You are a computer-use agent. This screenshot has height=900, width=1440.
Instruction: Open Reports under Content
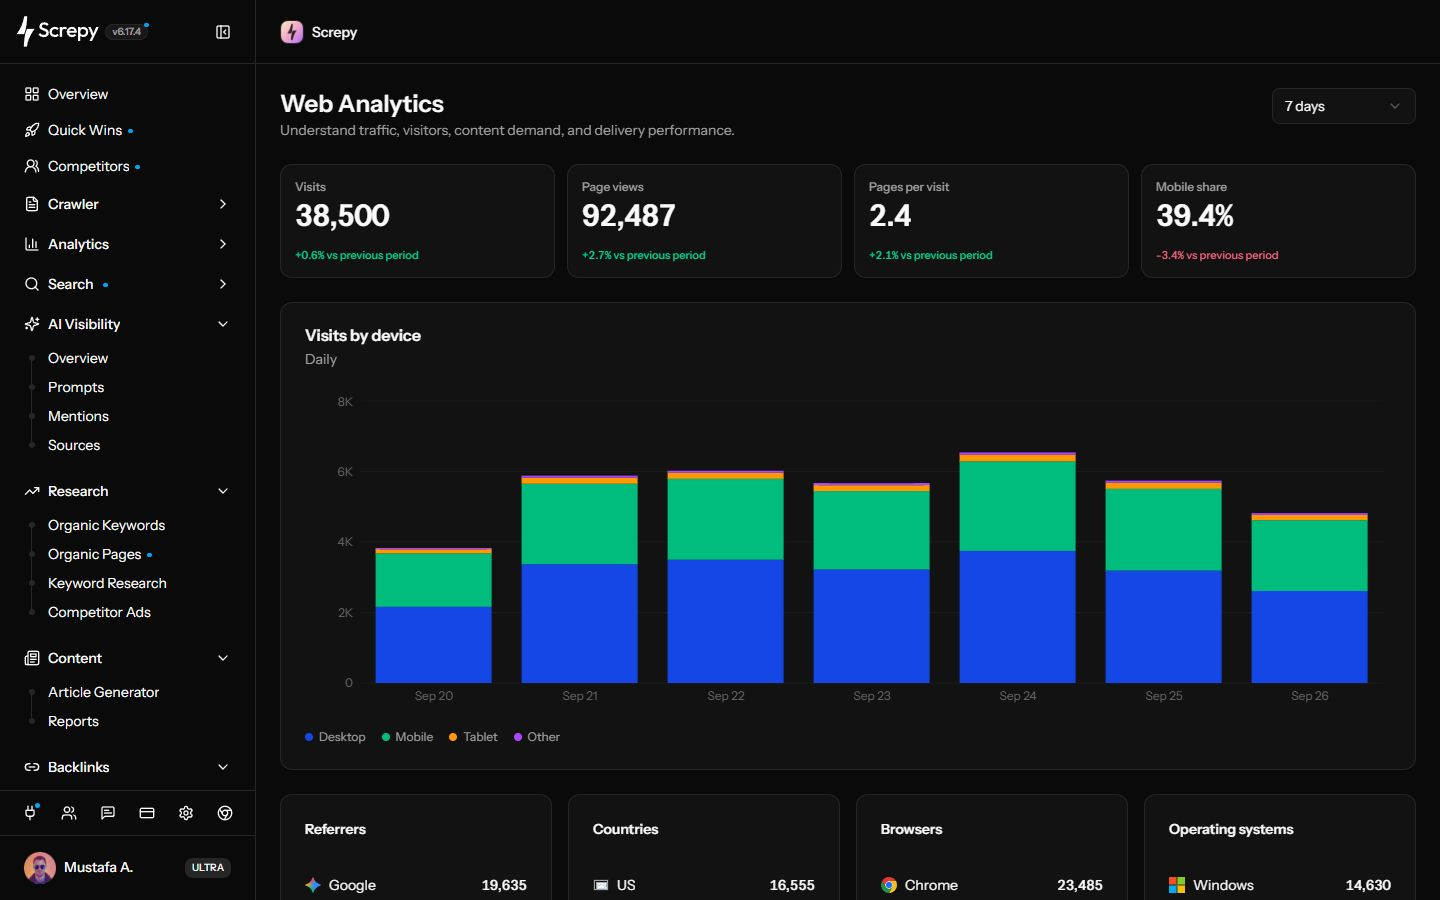73,721
